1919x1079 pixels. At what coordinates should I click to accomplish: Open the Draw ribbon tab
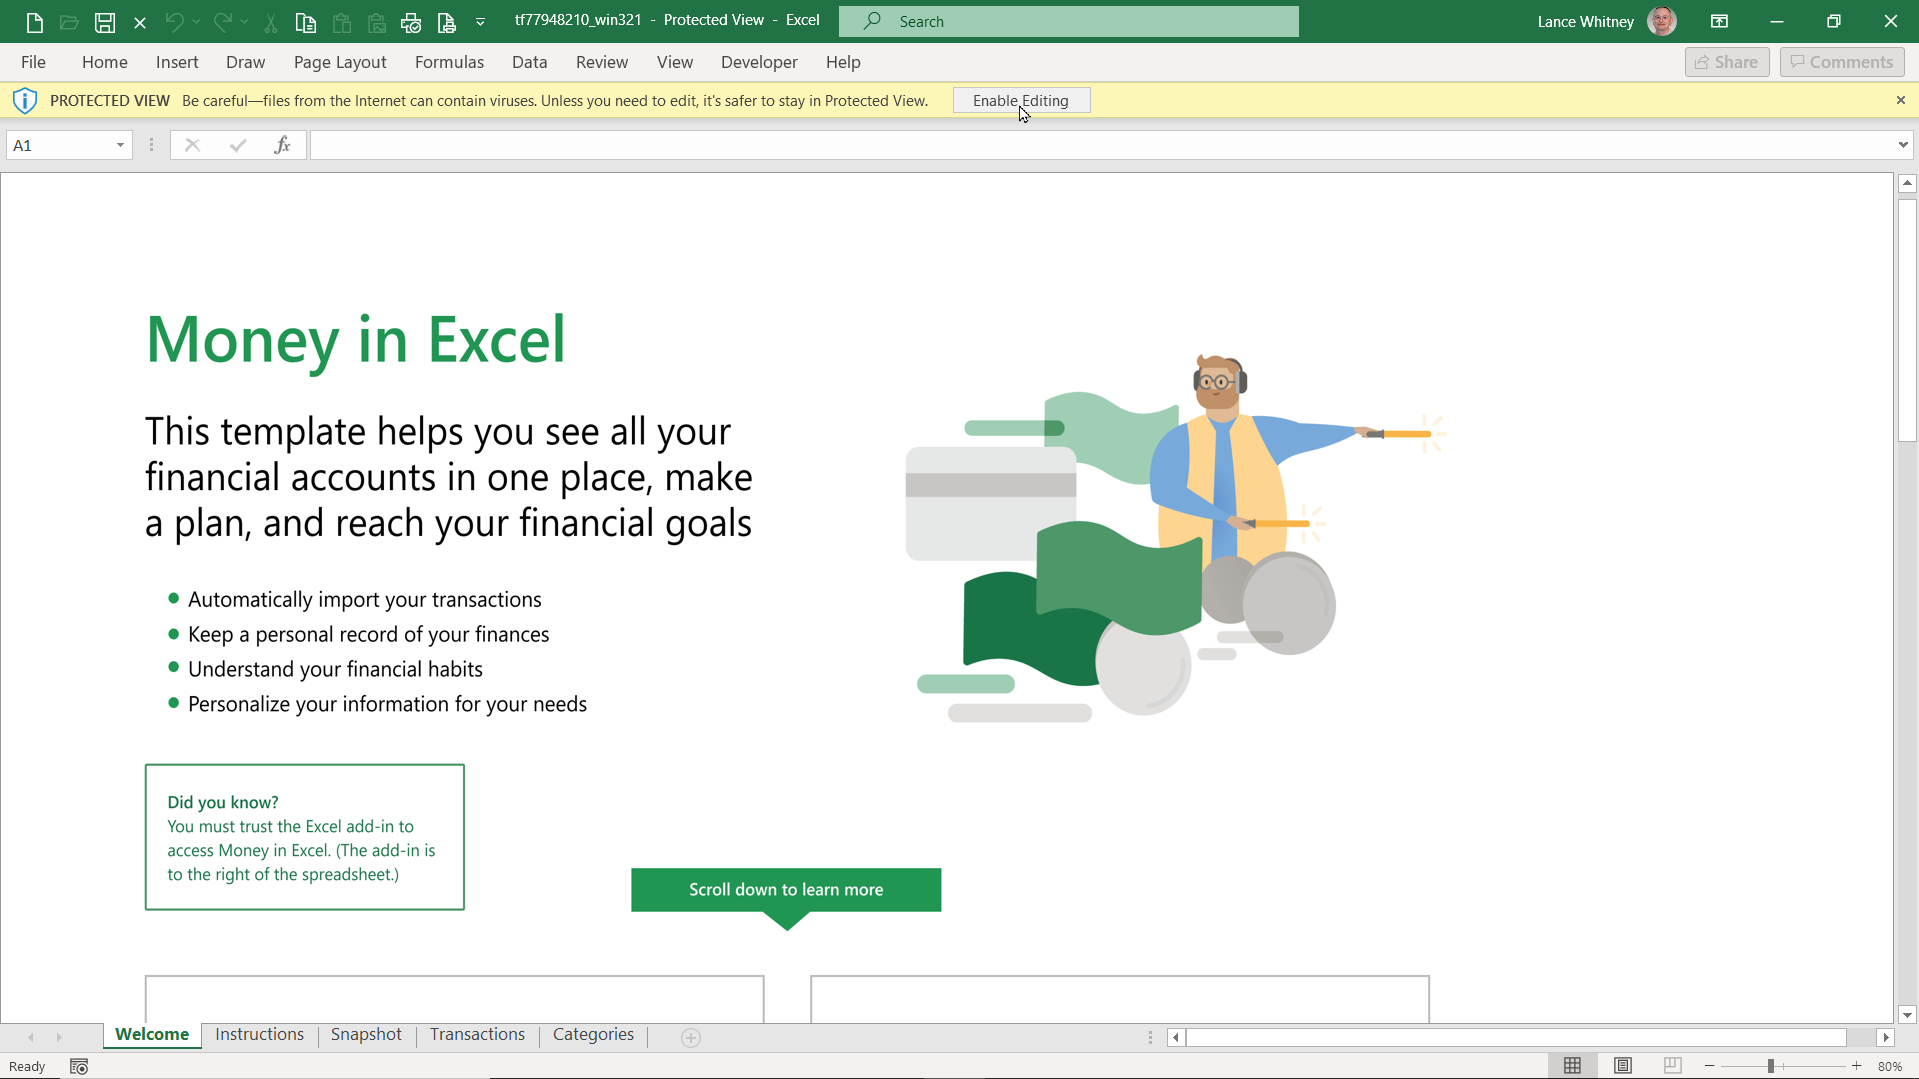(x=245, y=62)
